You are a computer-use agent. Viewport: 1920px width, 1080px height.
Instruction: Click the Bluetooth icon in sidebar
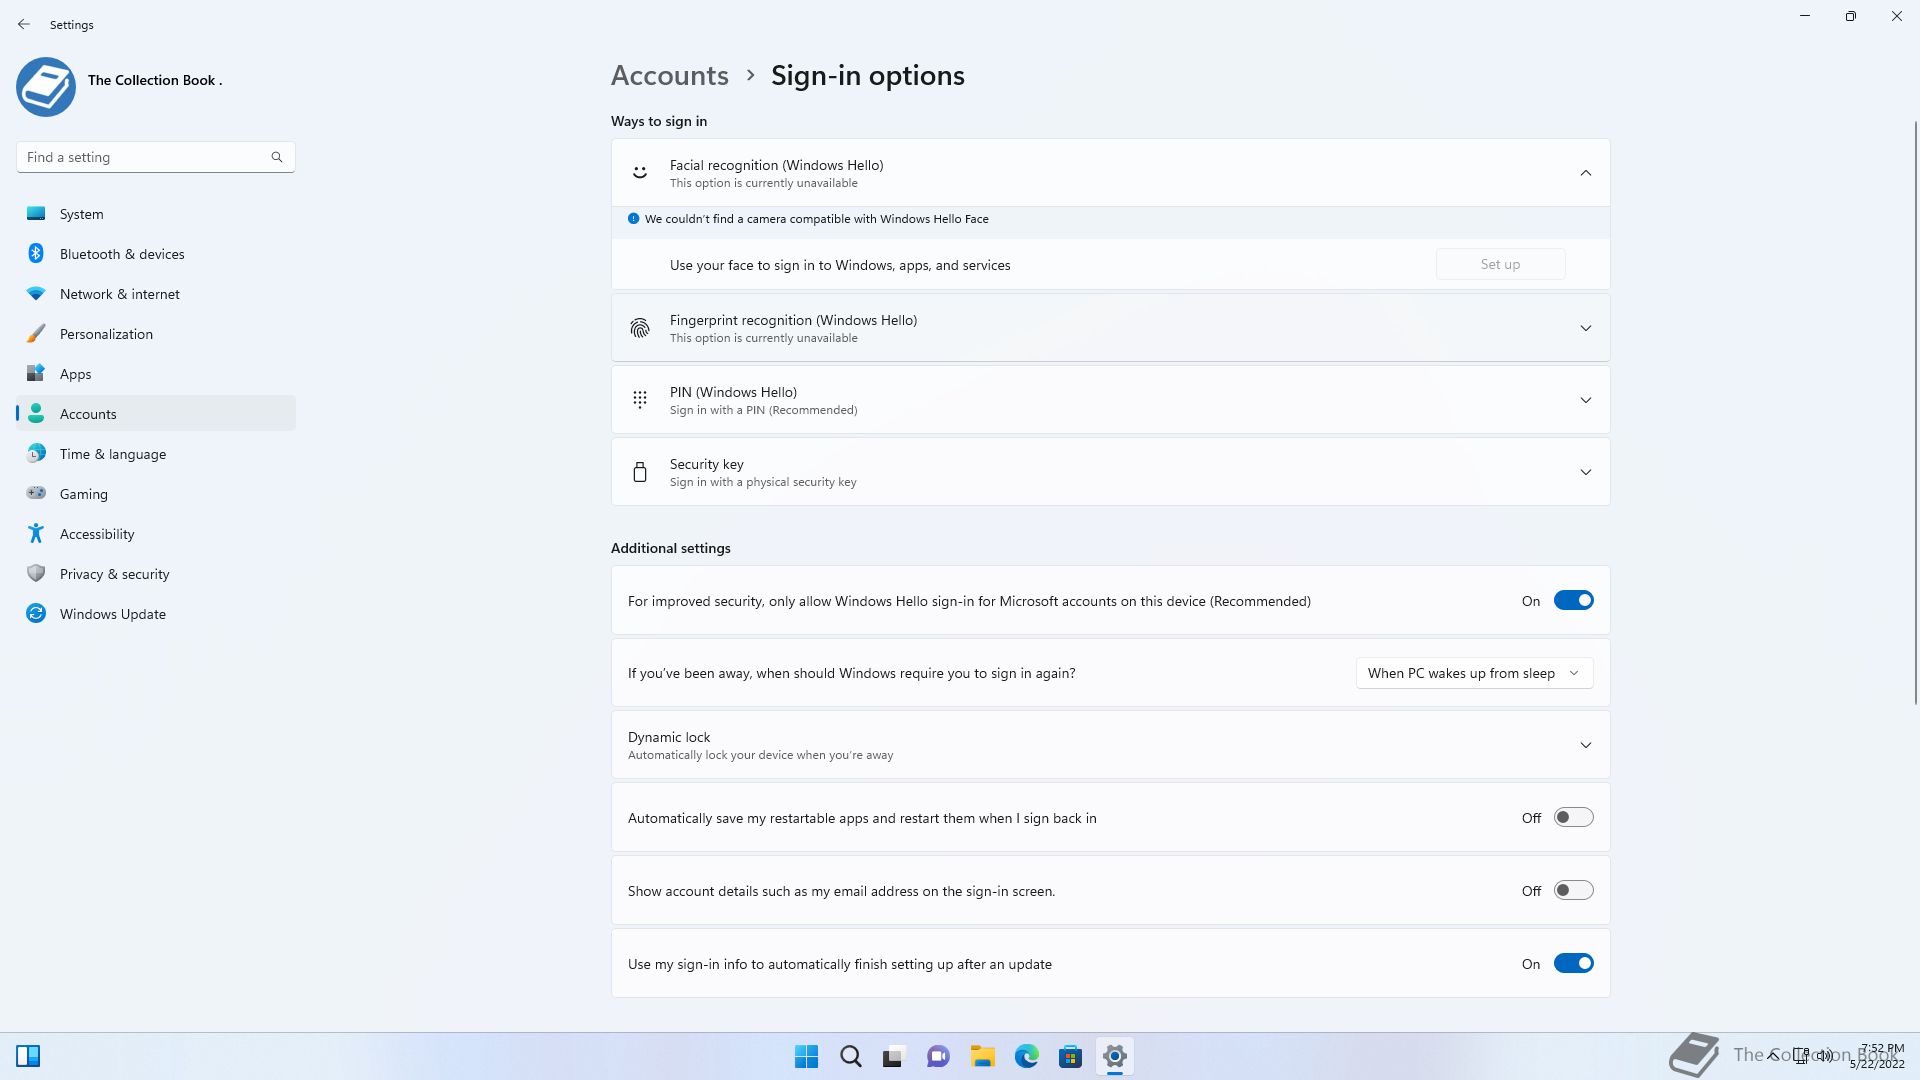coord(36,253)
